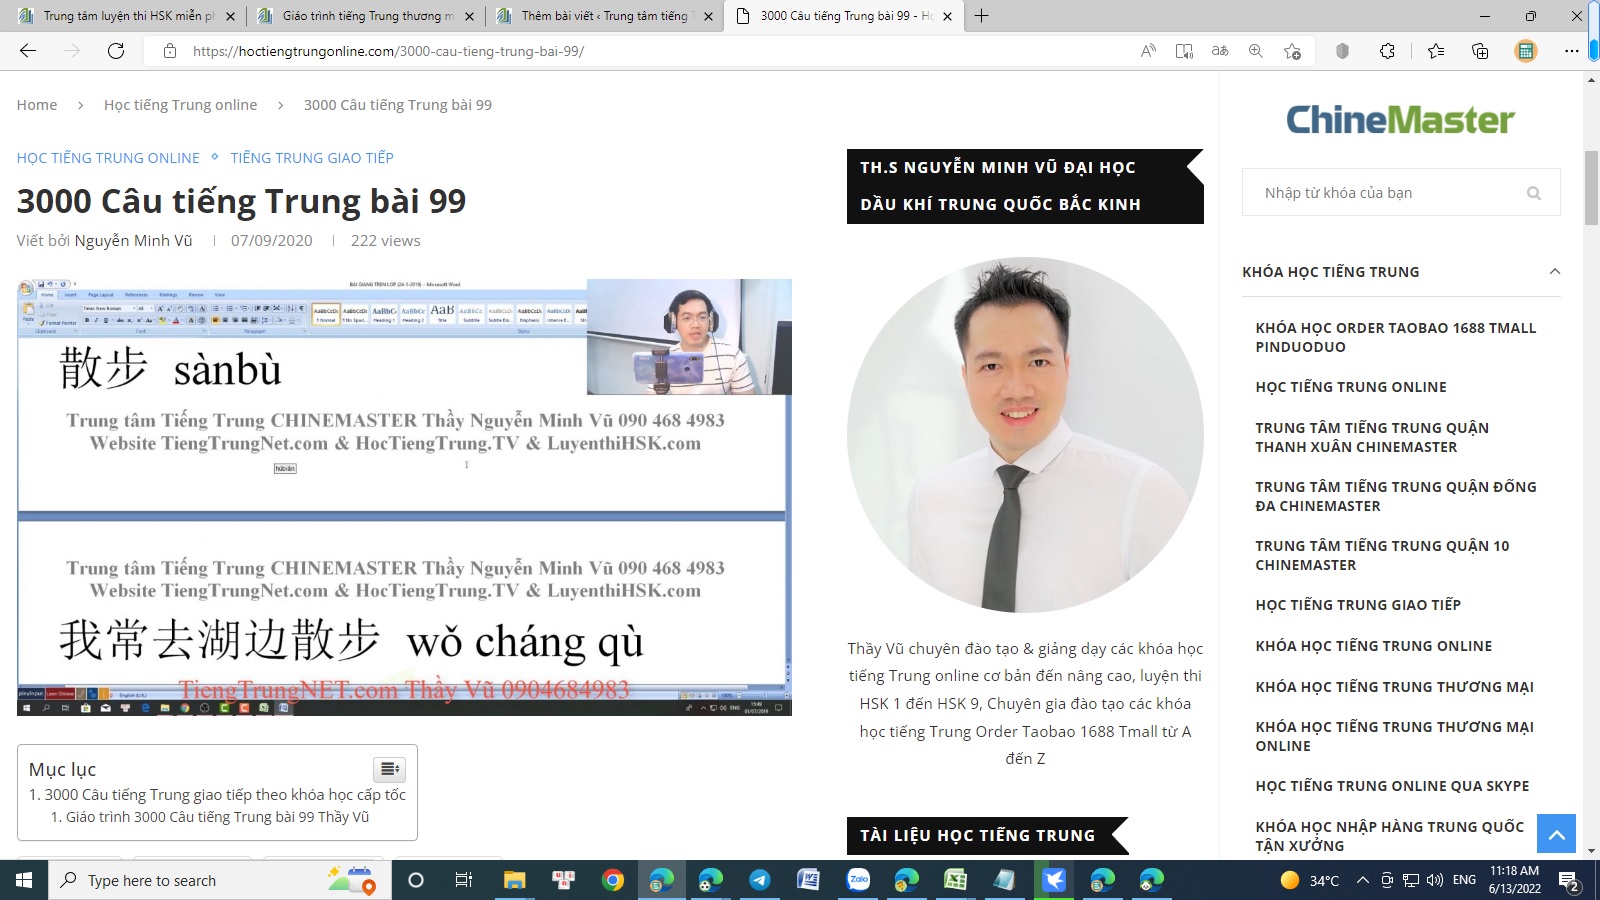Open the Học tiếng Trung online breadcrumb link
Viewport: 1600px width, 900px height.
[x=180, y=105]
